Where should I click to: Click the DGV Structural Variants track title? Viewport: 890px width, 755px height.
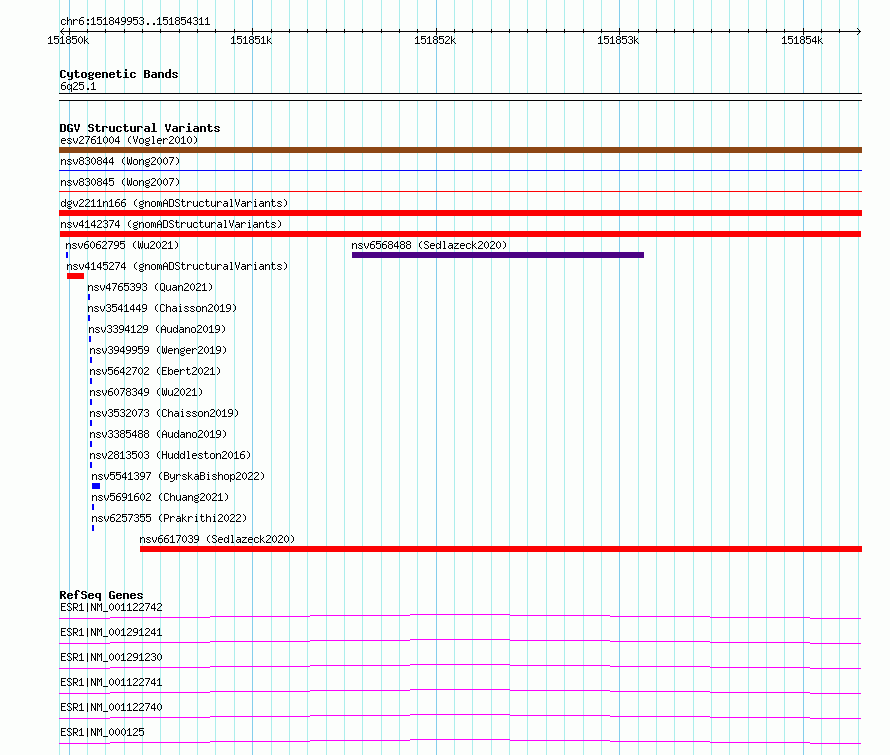pos(140,128)
